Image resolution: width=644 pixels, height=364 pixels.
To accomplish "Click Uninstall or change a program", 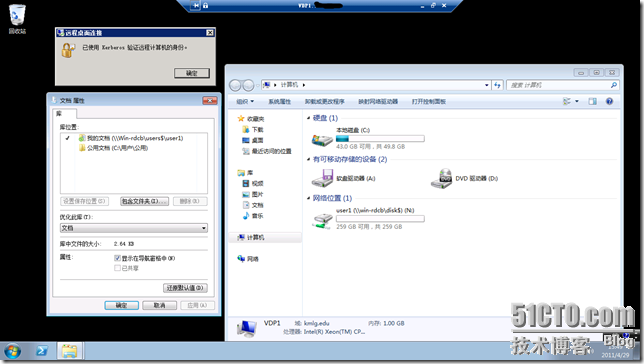I will (324, 101).
